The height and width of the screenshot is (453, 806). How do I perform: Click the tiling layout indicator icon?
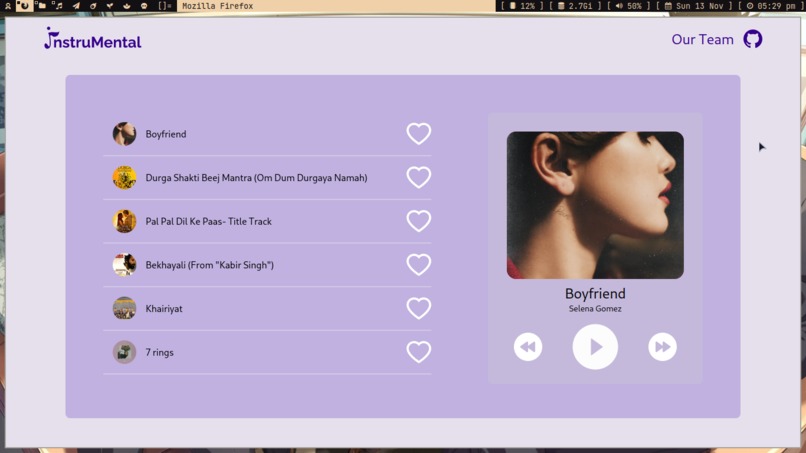(164, 6)
